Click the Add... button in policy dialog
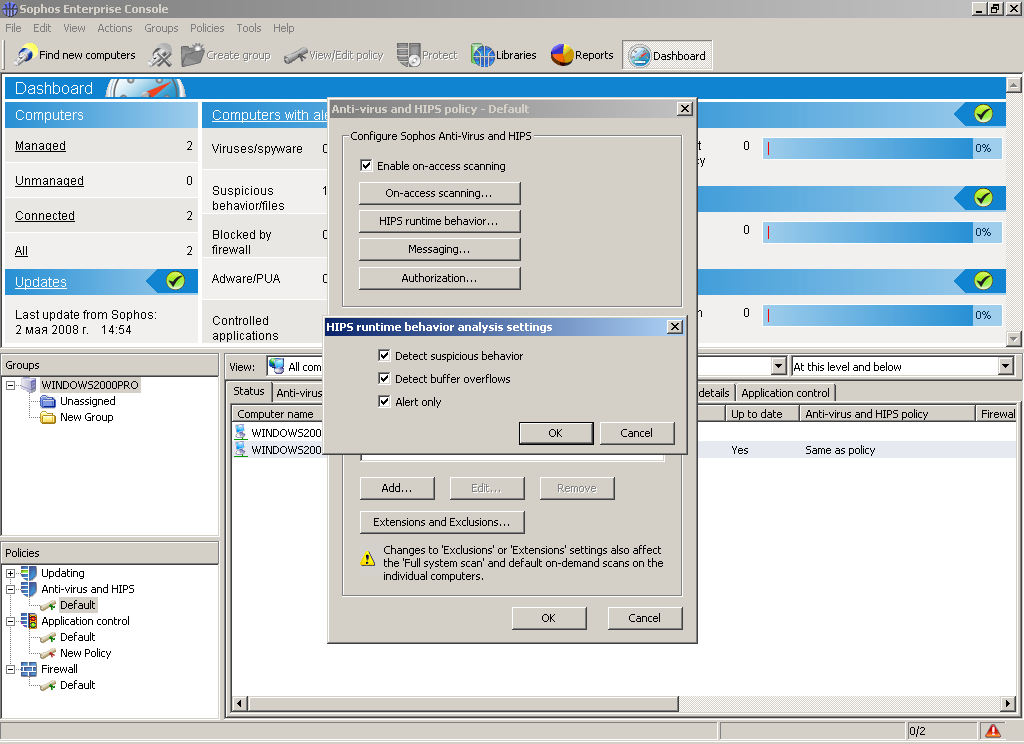Viewport: 1024px width, 744px height. [x=397, y=488]
